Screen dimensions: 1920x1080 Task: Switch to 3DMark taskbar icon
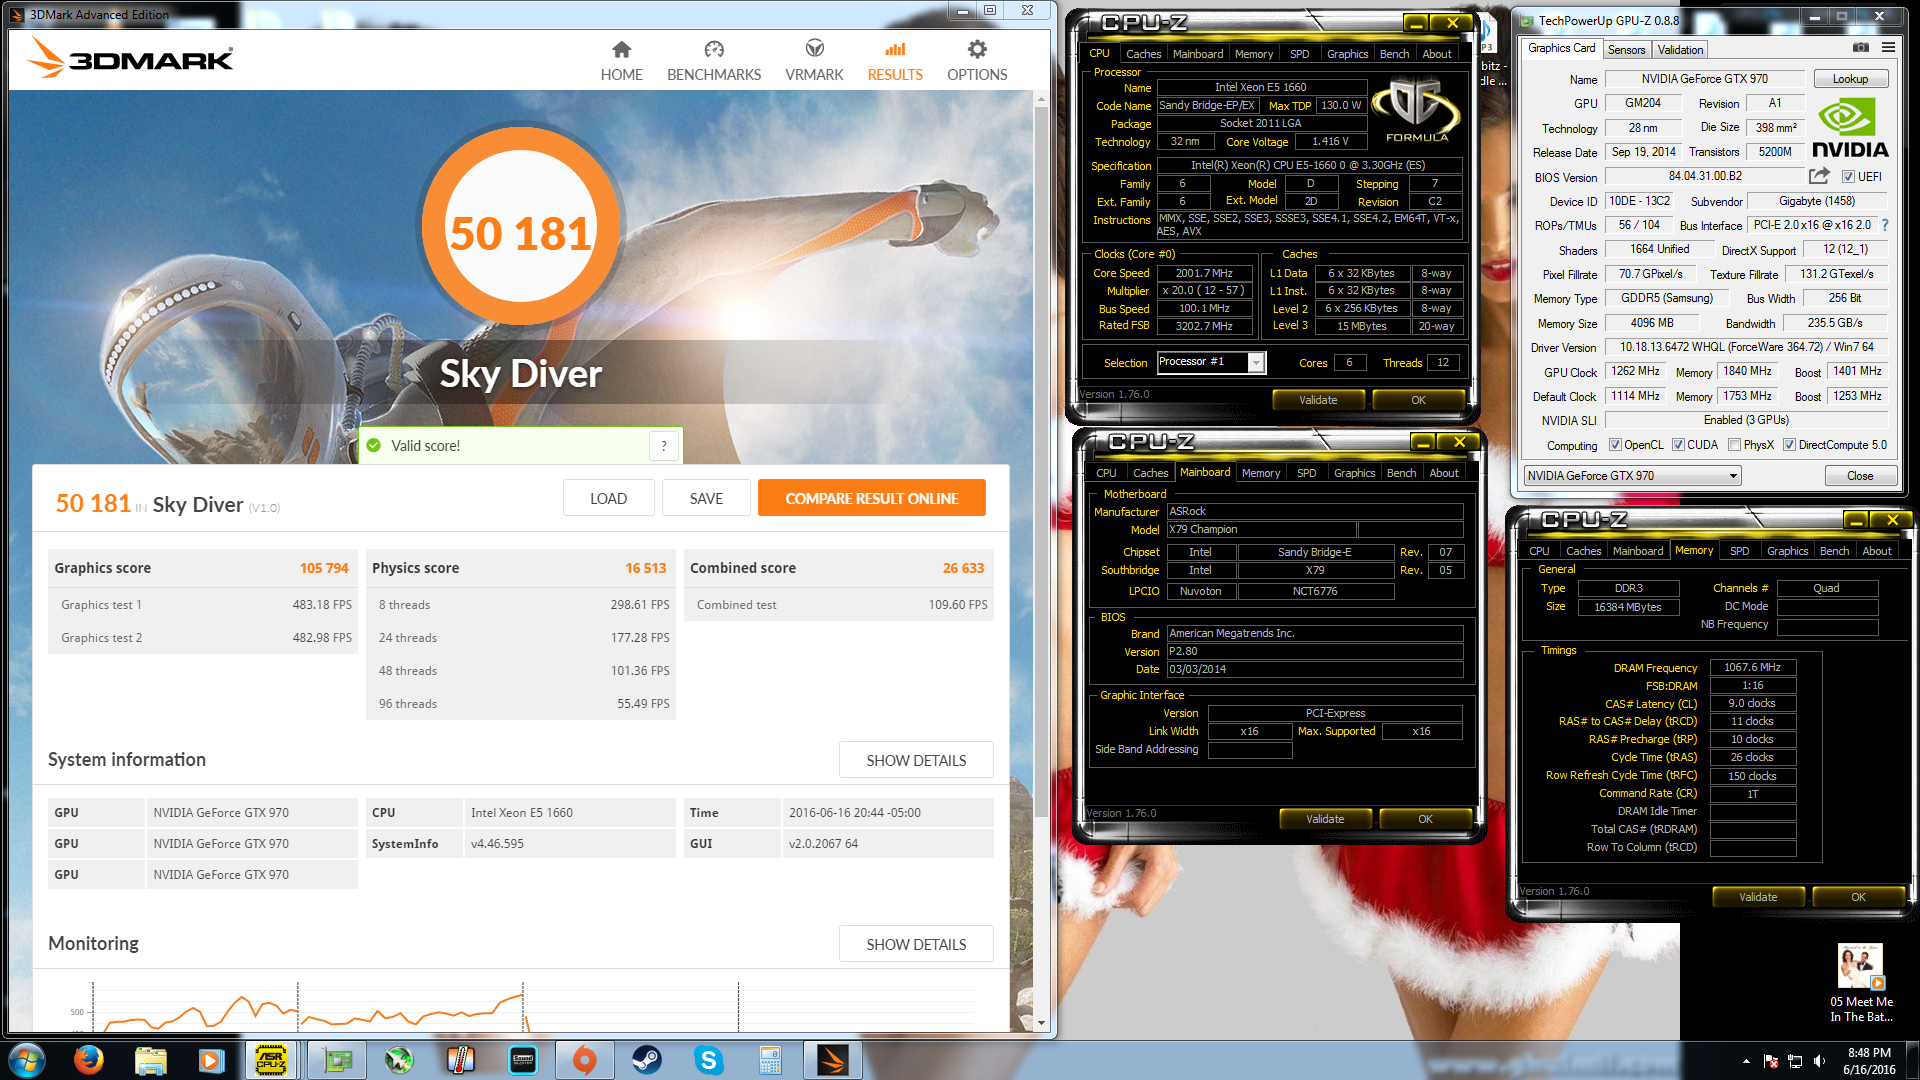pos(832,1060)
